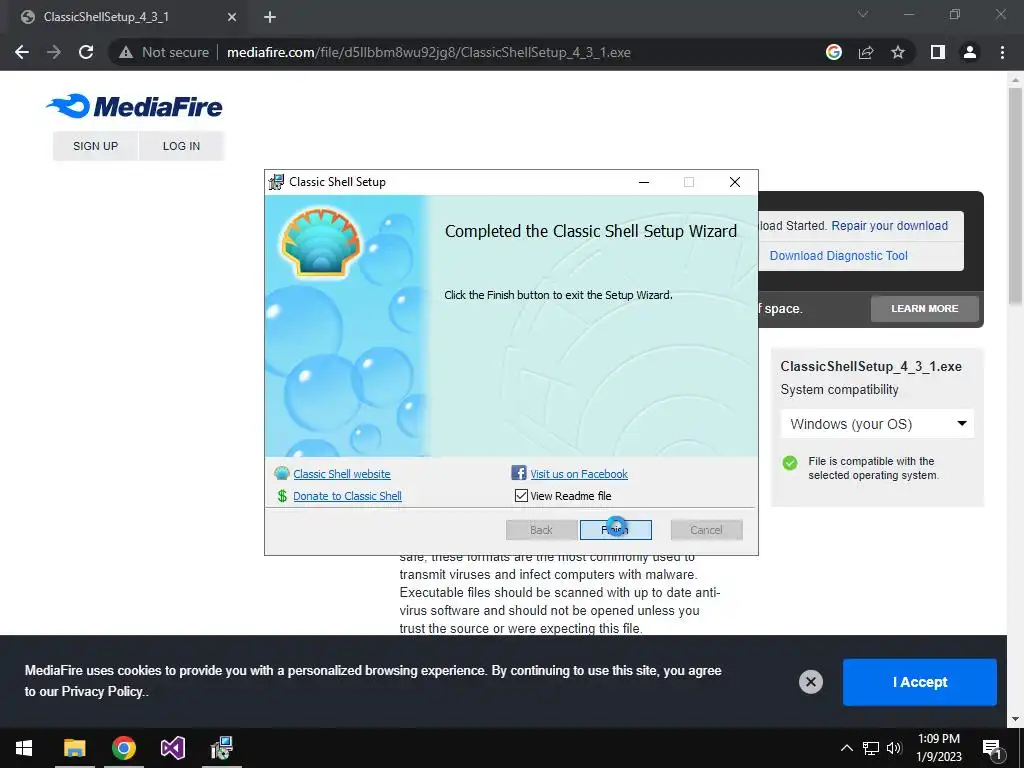Click the Classic Shell Setup title bar icon
Screen dimensions: 1024x768
277,182
